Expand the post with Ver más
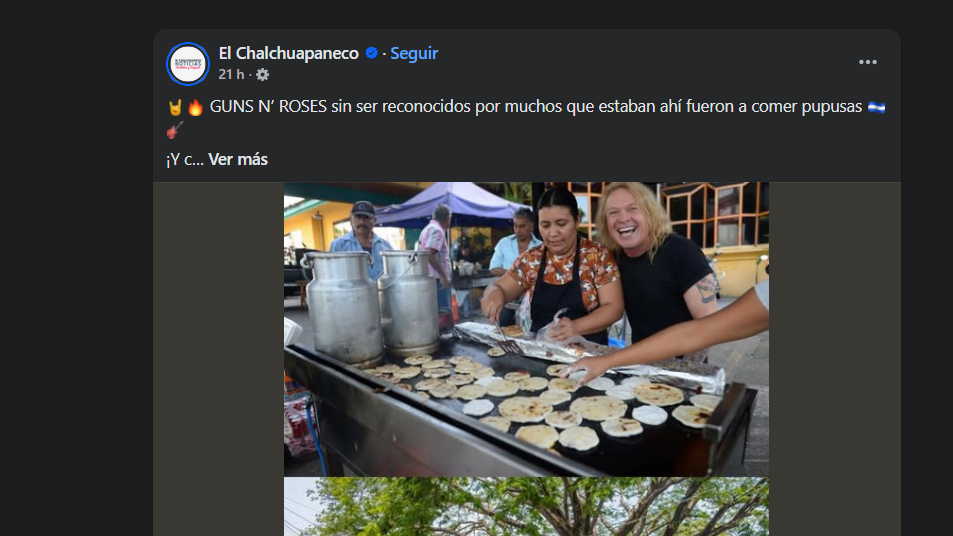This screenshot has height=536, width=953. 238,159
